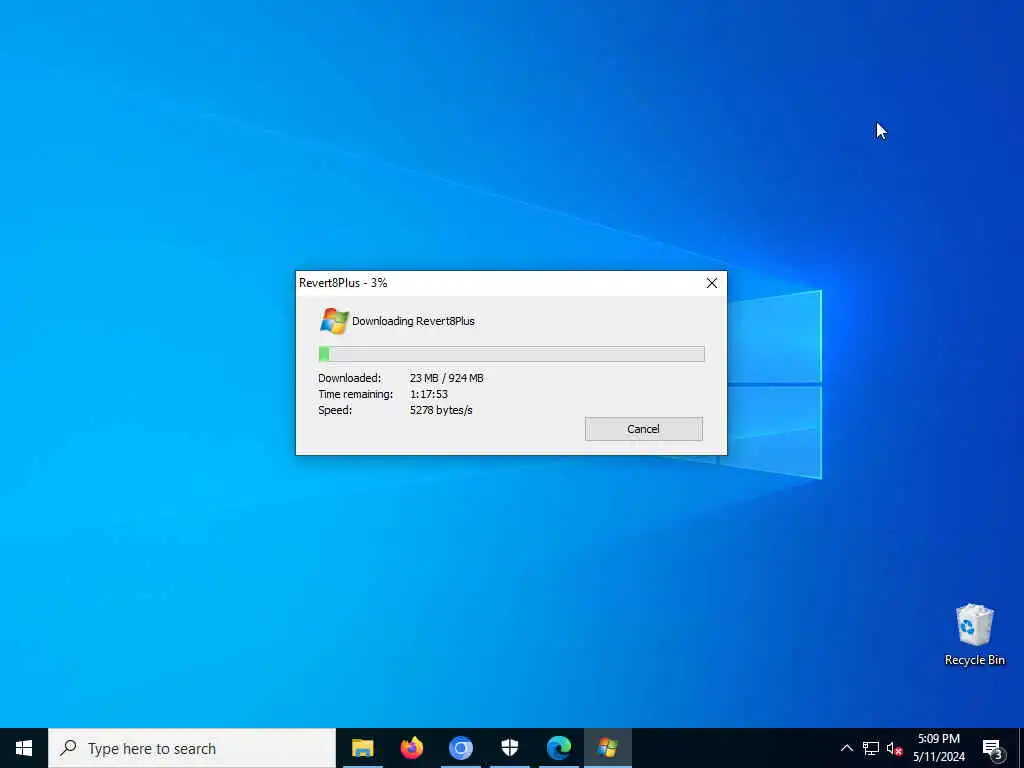The width and height of the screenshot is (1024, 768).
Task: Open network status tray icon
Action: (871, 748)
